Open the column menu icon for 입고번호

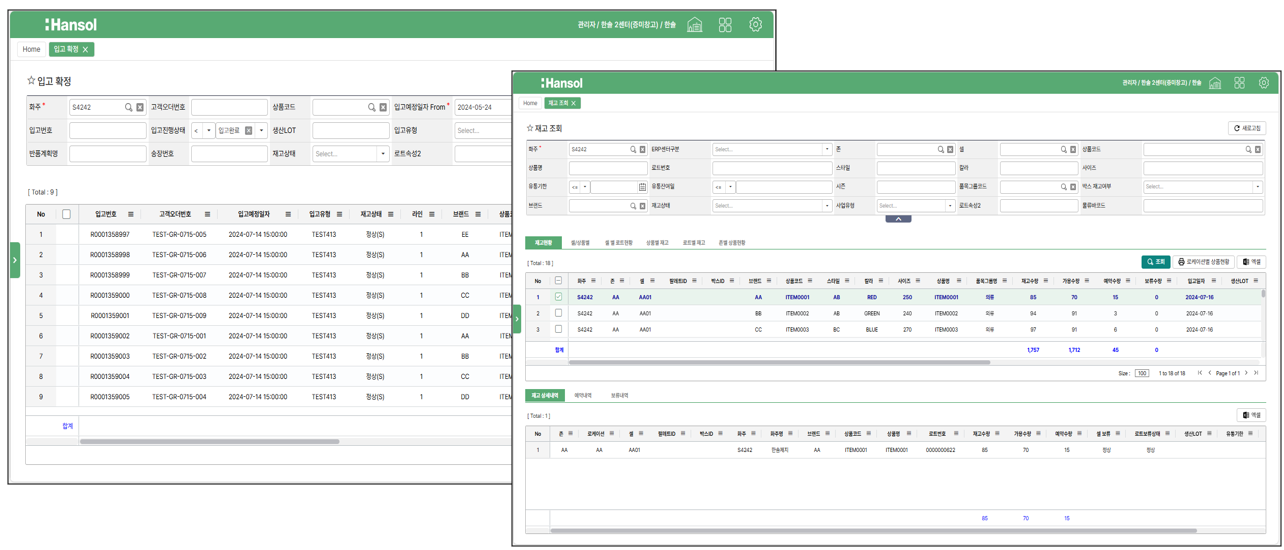[130, 214]
